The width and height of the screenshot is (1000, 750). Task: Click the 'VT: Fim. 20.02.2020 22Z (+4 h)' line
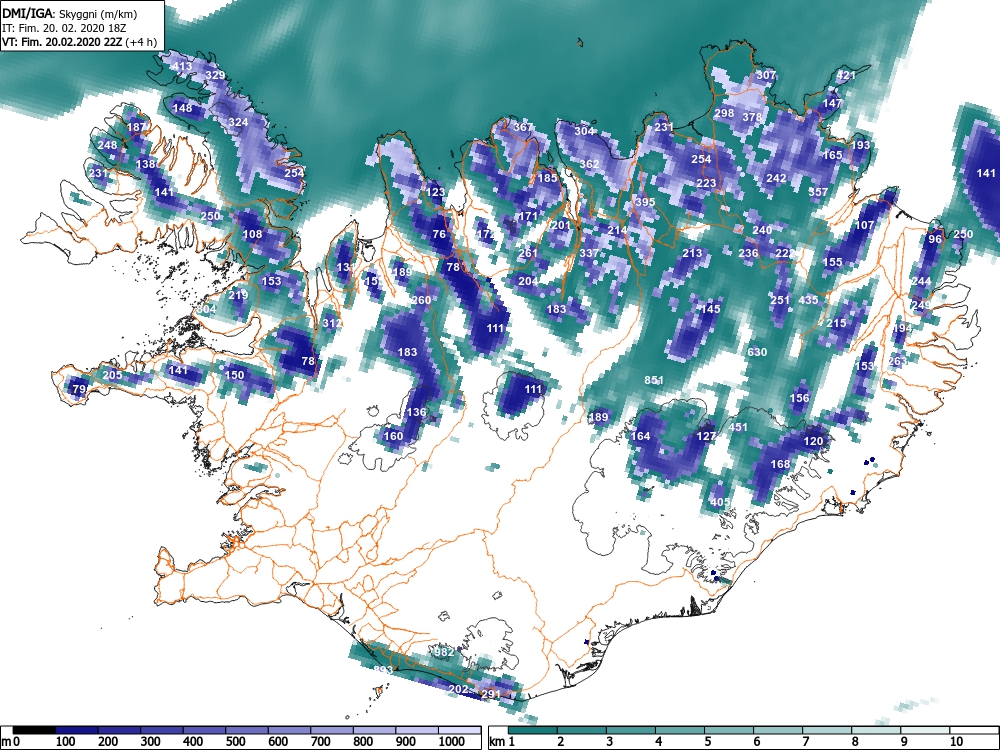(79, 42)
